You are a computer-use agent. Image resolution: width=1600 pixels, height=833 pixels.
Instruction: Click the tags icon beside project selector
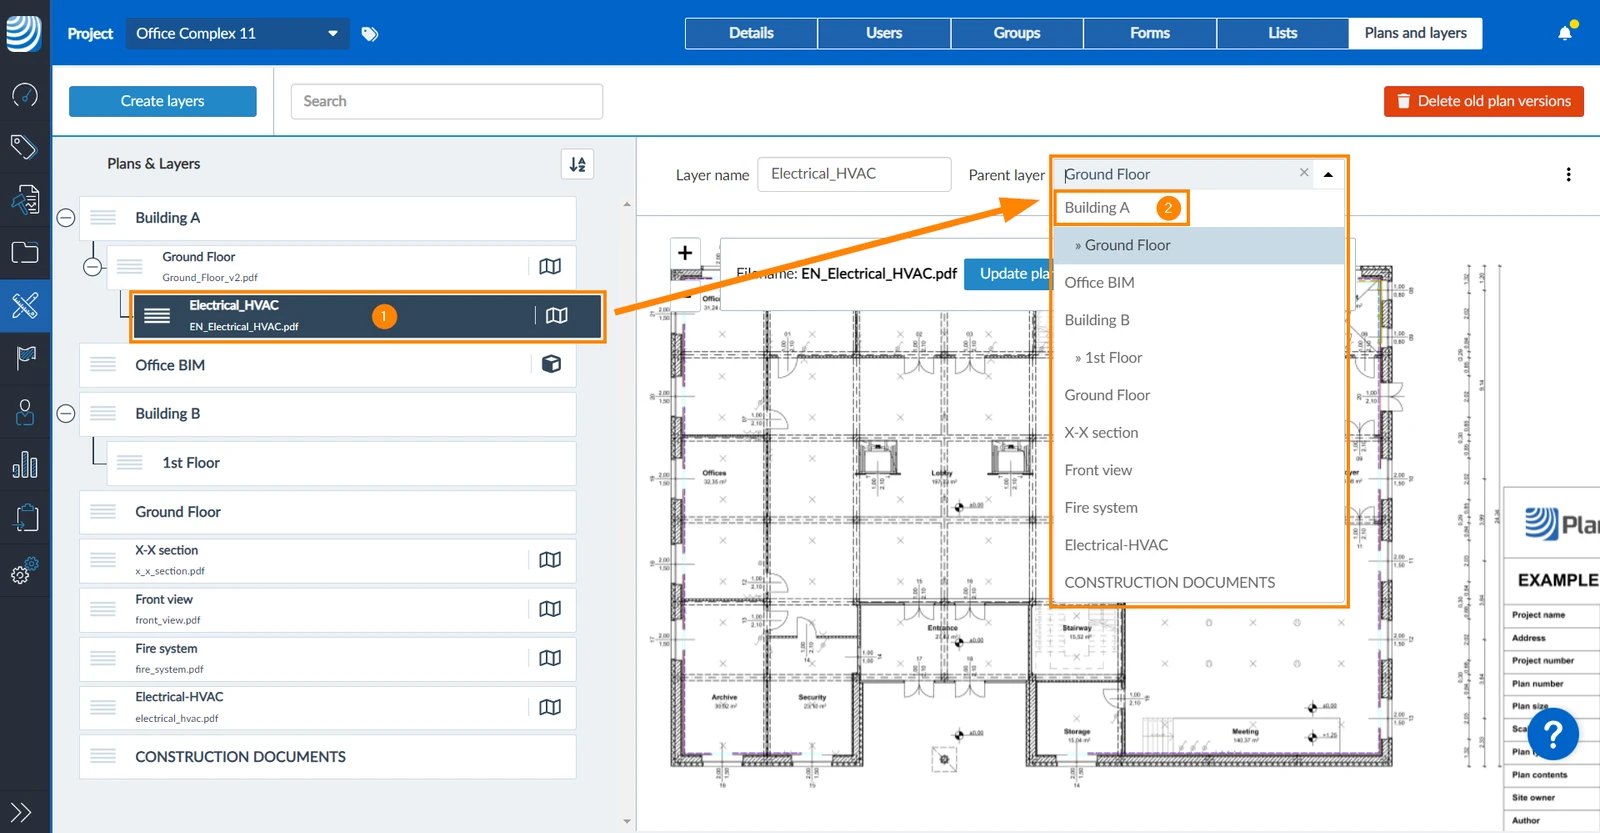[x=370, y=34]
